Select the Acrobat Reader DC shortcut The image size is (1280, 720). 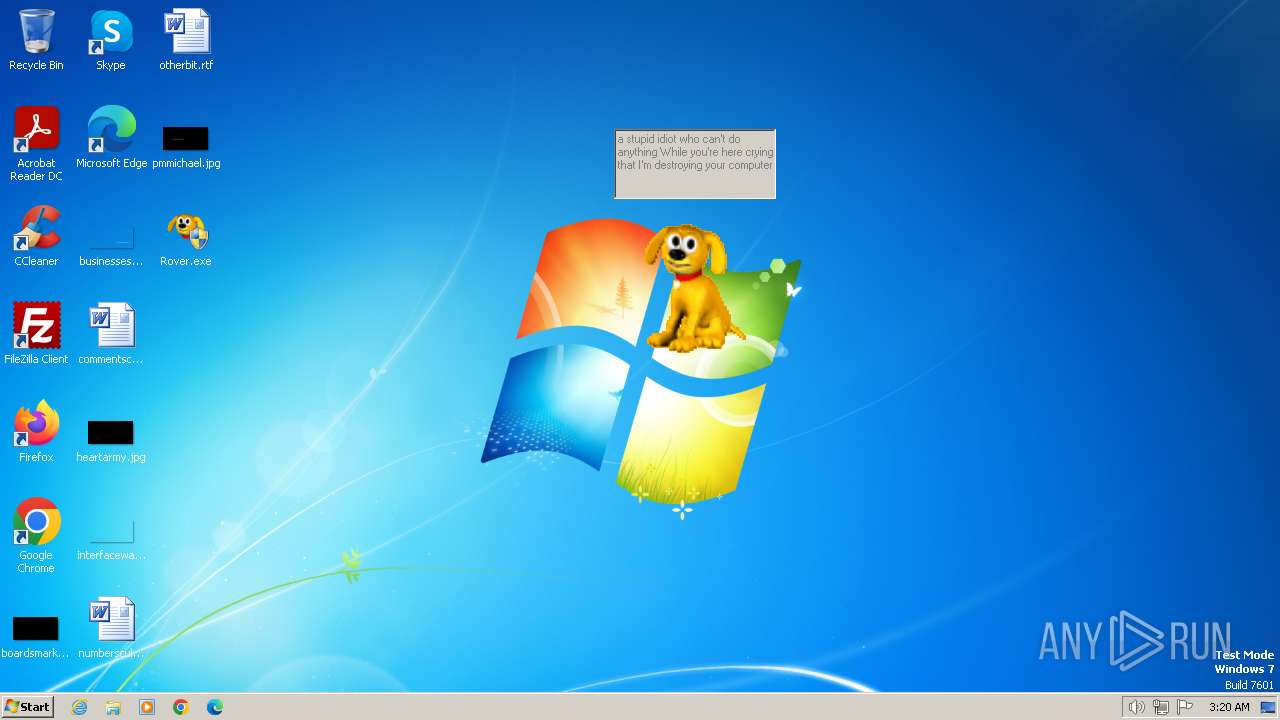(36, 144)
